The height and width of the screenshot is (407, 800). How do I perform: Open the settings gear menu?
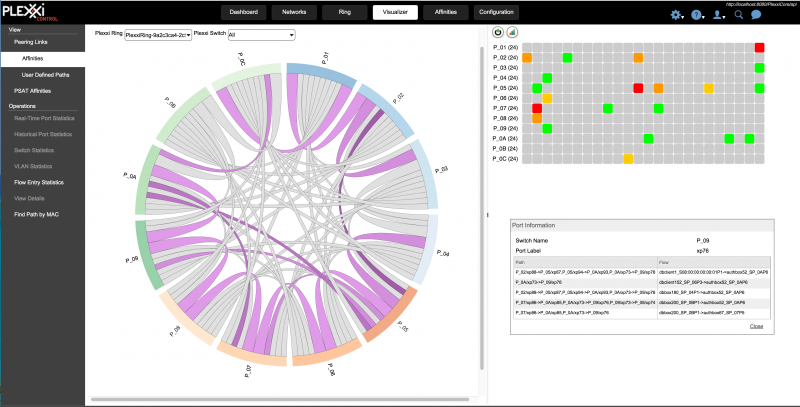pos(676,14)
